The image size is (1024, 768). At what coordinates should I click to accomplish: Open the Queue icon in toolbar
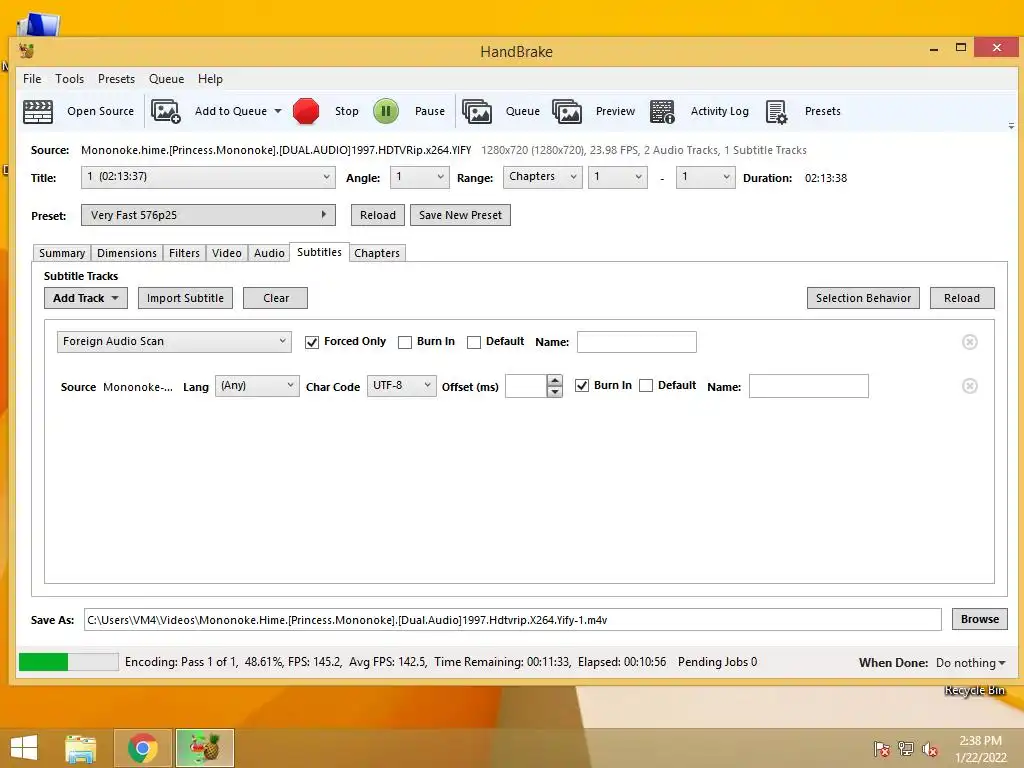click(x=477, y=111)
